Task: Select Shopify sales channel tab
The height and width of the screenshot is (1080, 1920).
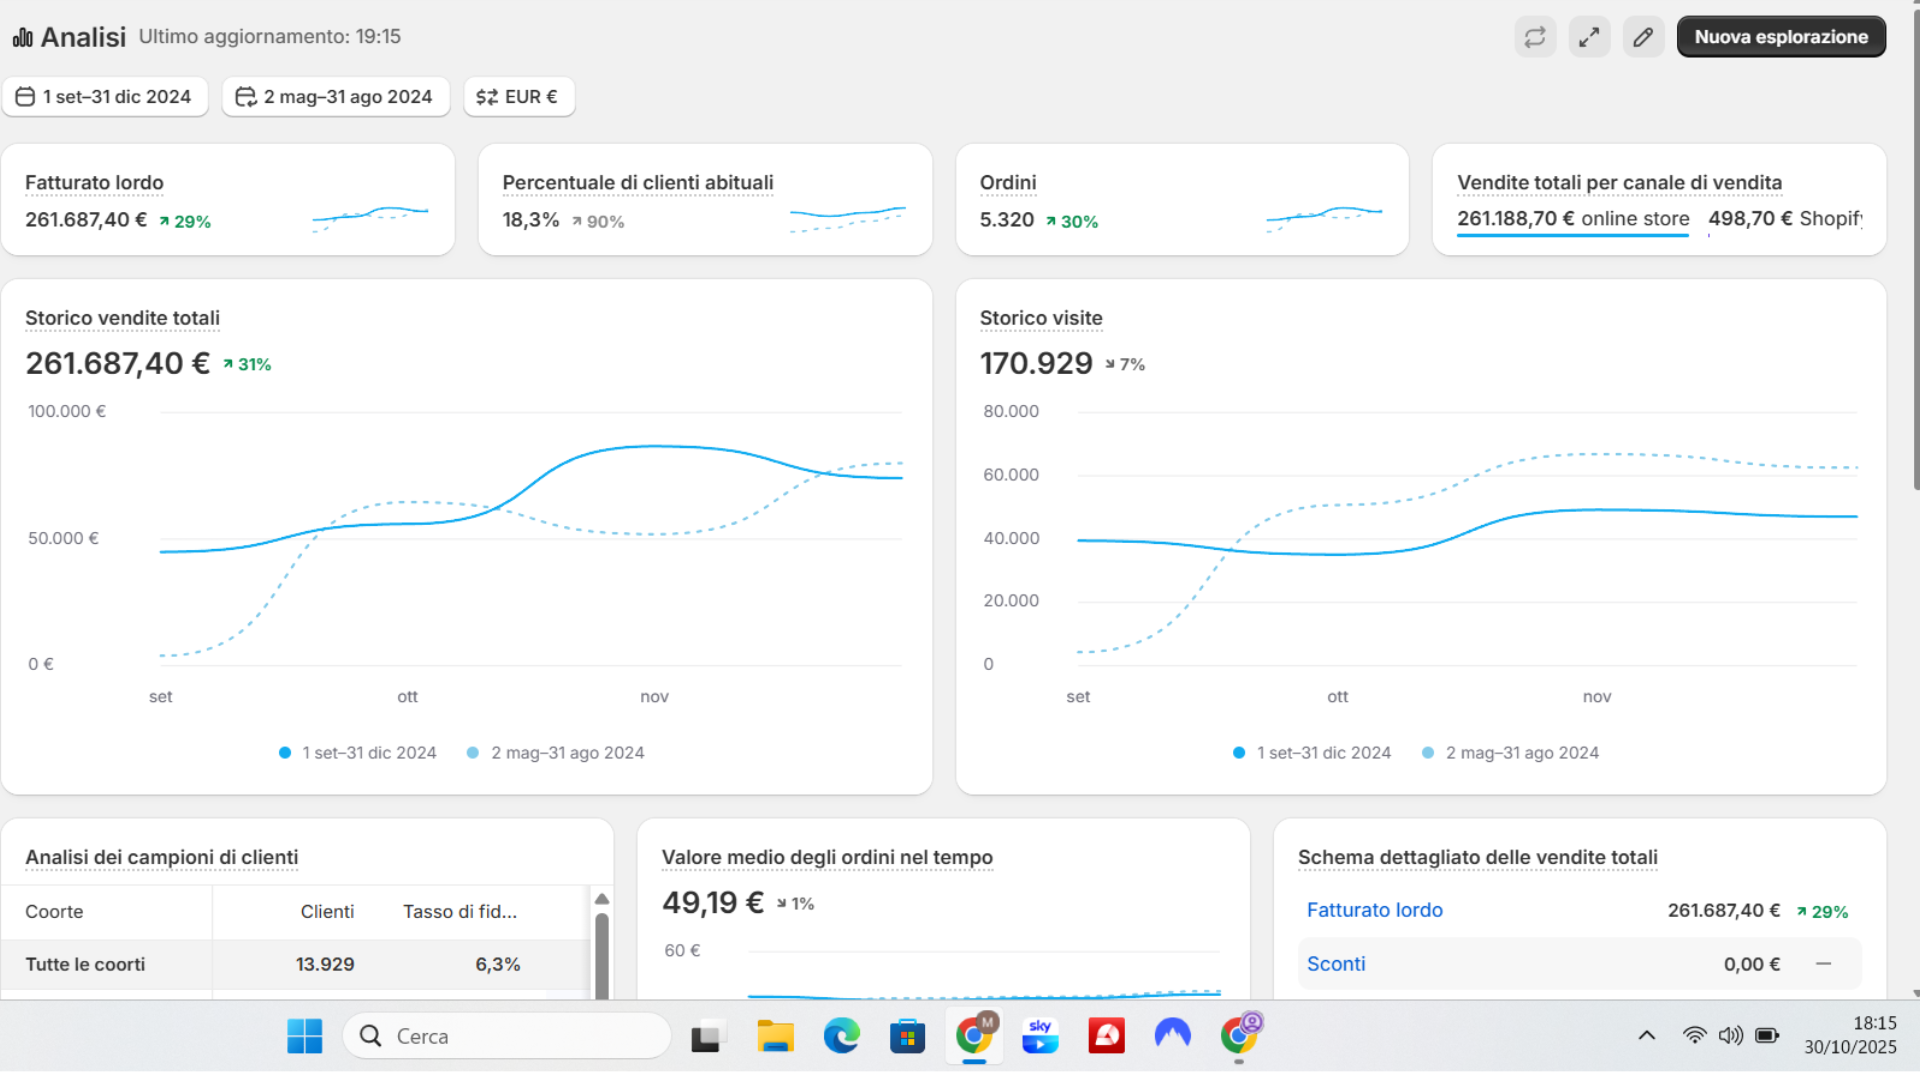Action: coord(1785,219)
